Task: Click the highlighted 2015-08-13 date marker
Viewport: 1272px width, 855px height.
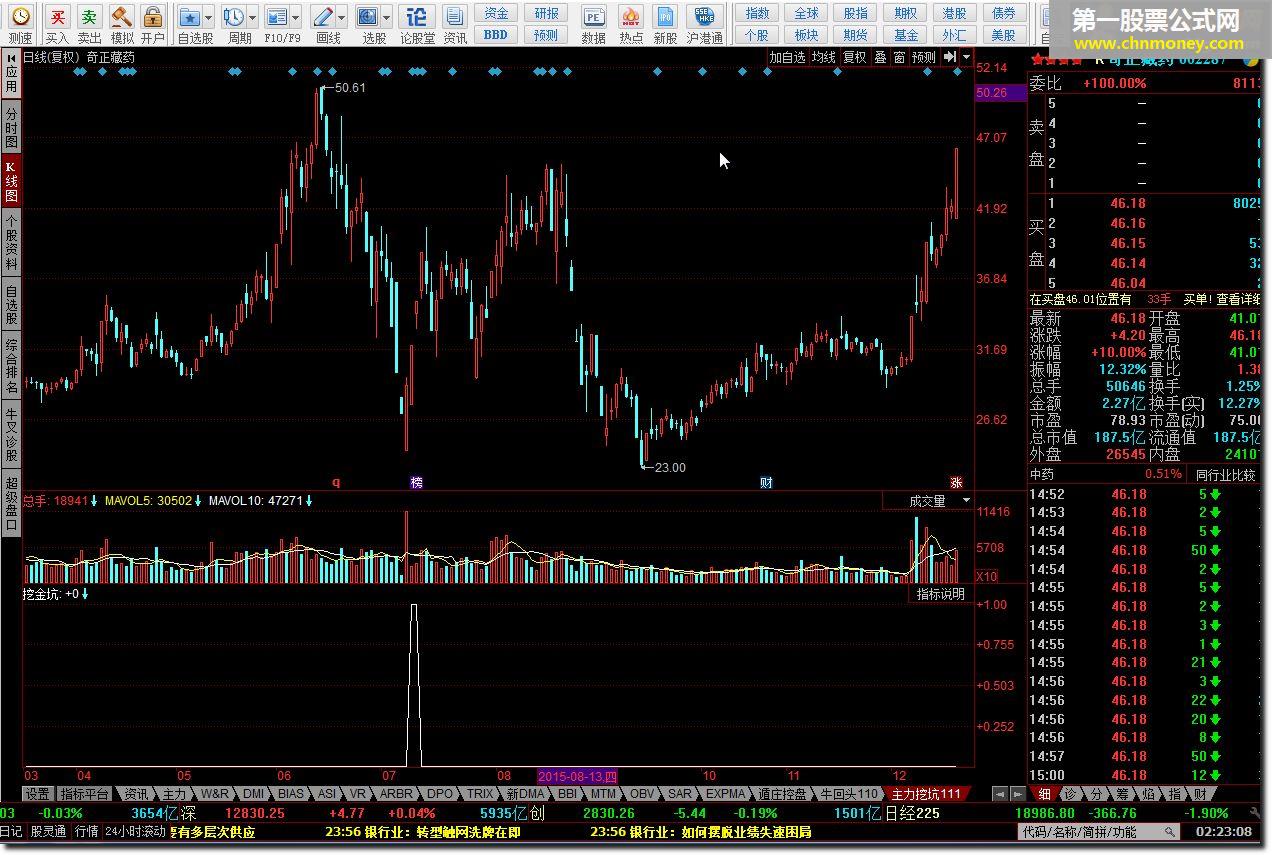Action: (x=579, y=776)
